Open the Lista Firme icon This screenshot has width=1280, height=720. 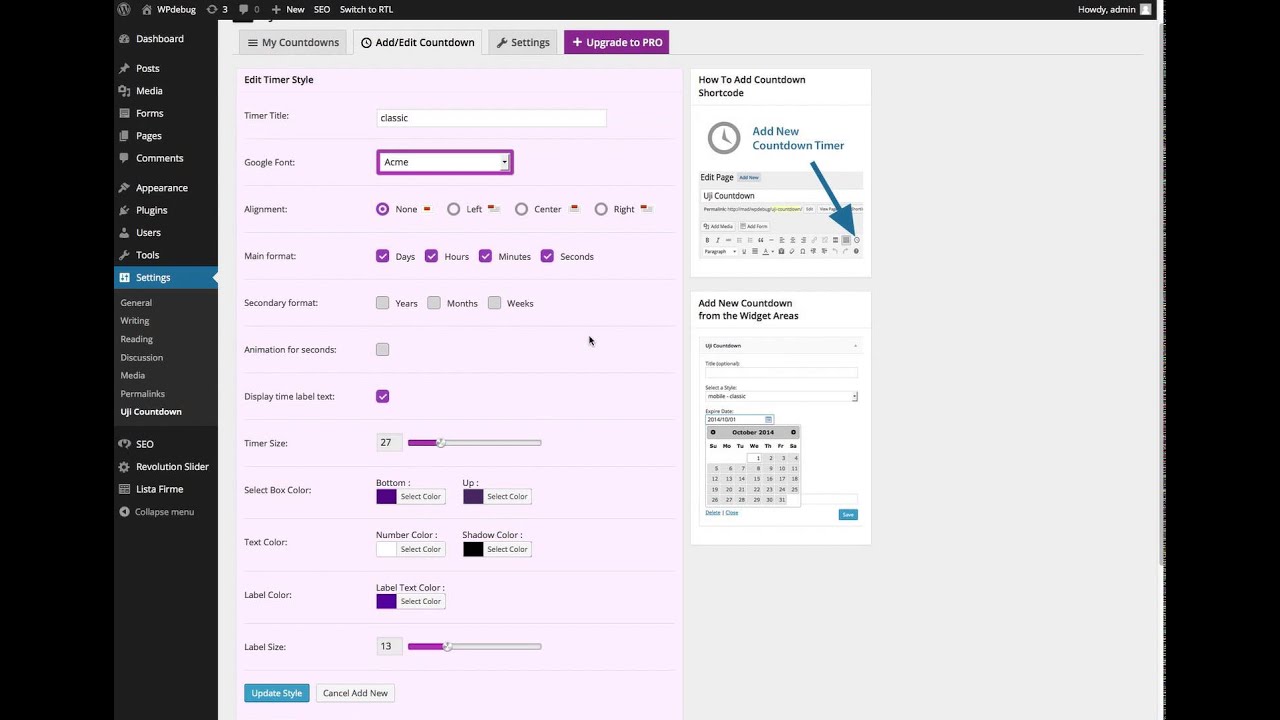pos(124,489)
